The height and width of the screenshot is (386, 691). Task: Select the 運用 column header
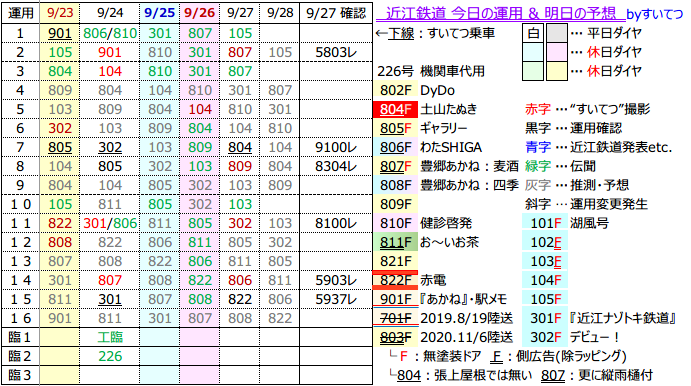click(20, 13)
